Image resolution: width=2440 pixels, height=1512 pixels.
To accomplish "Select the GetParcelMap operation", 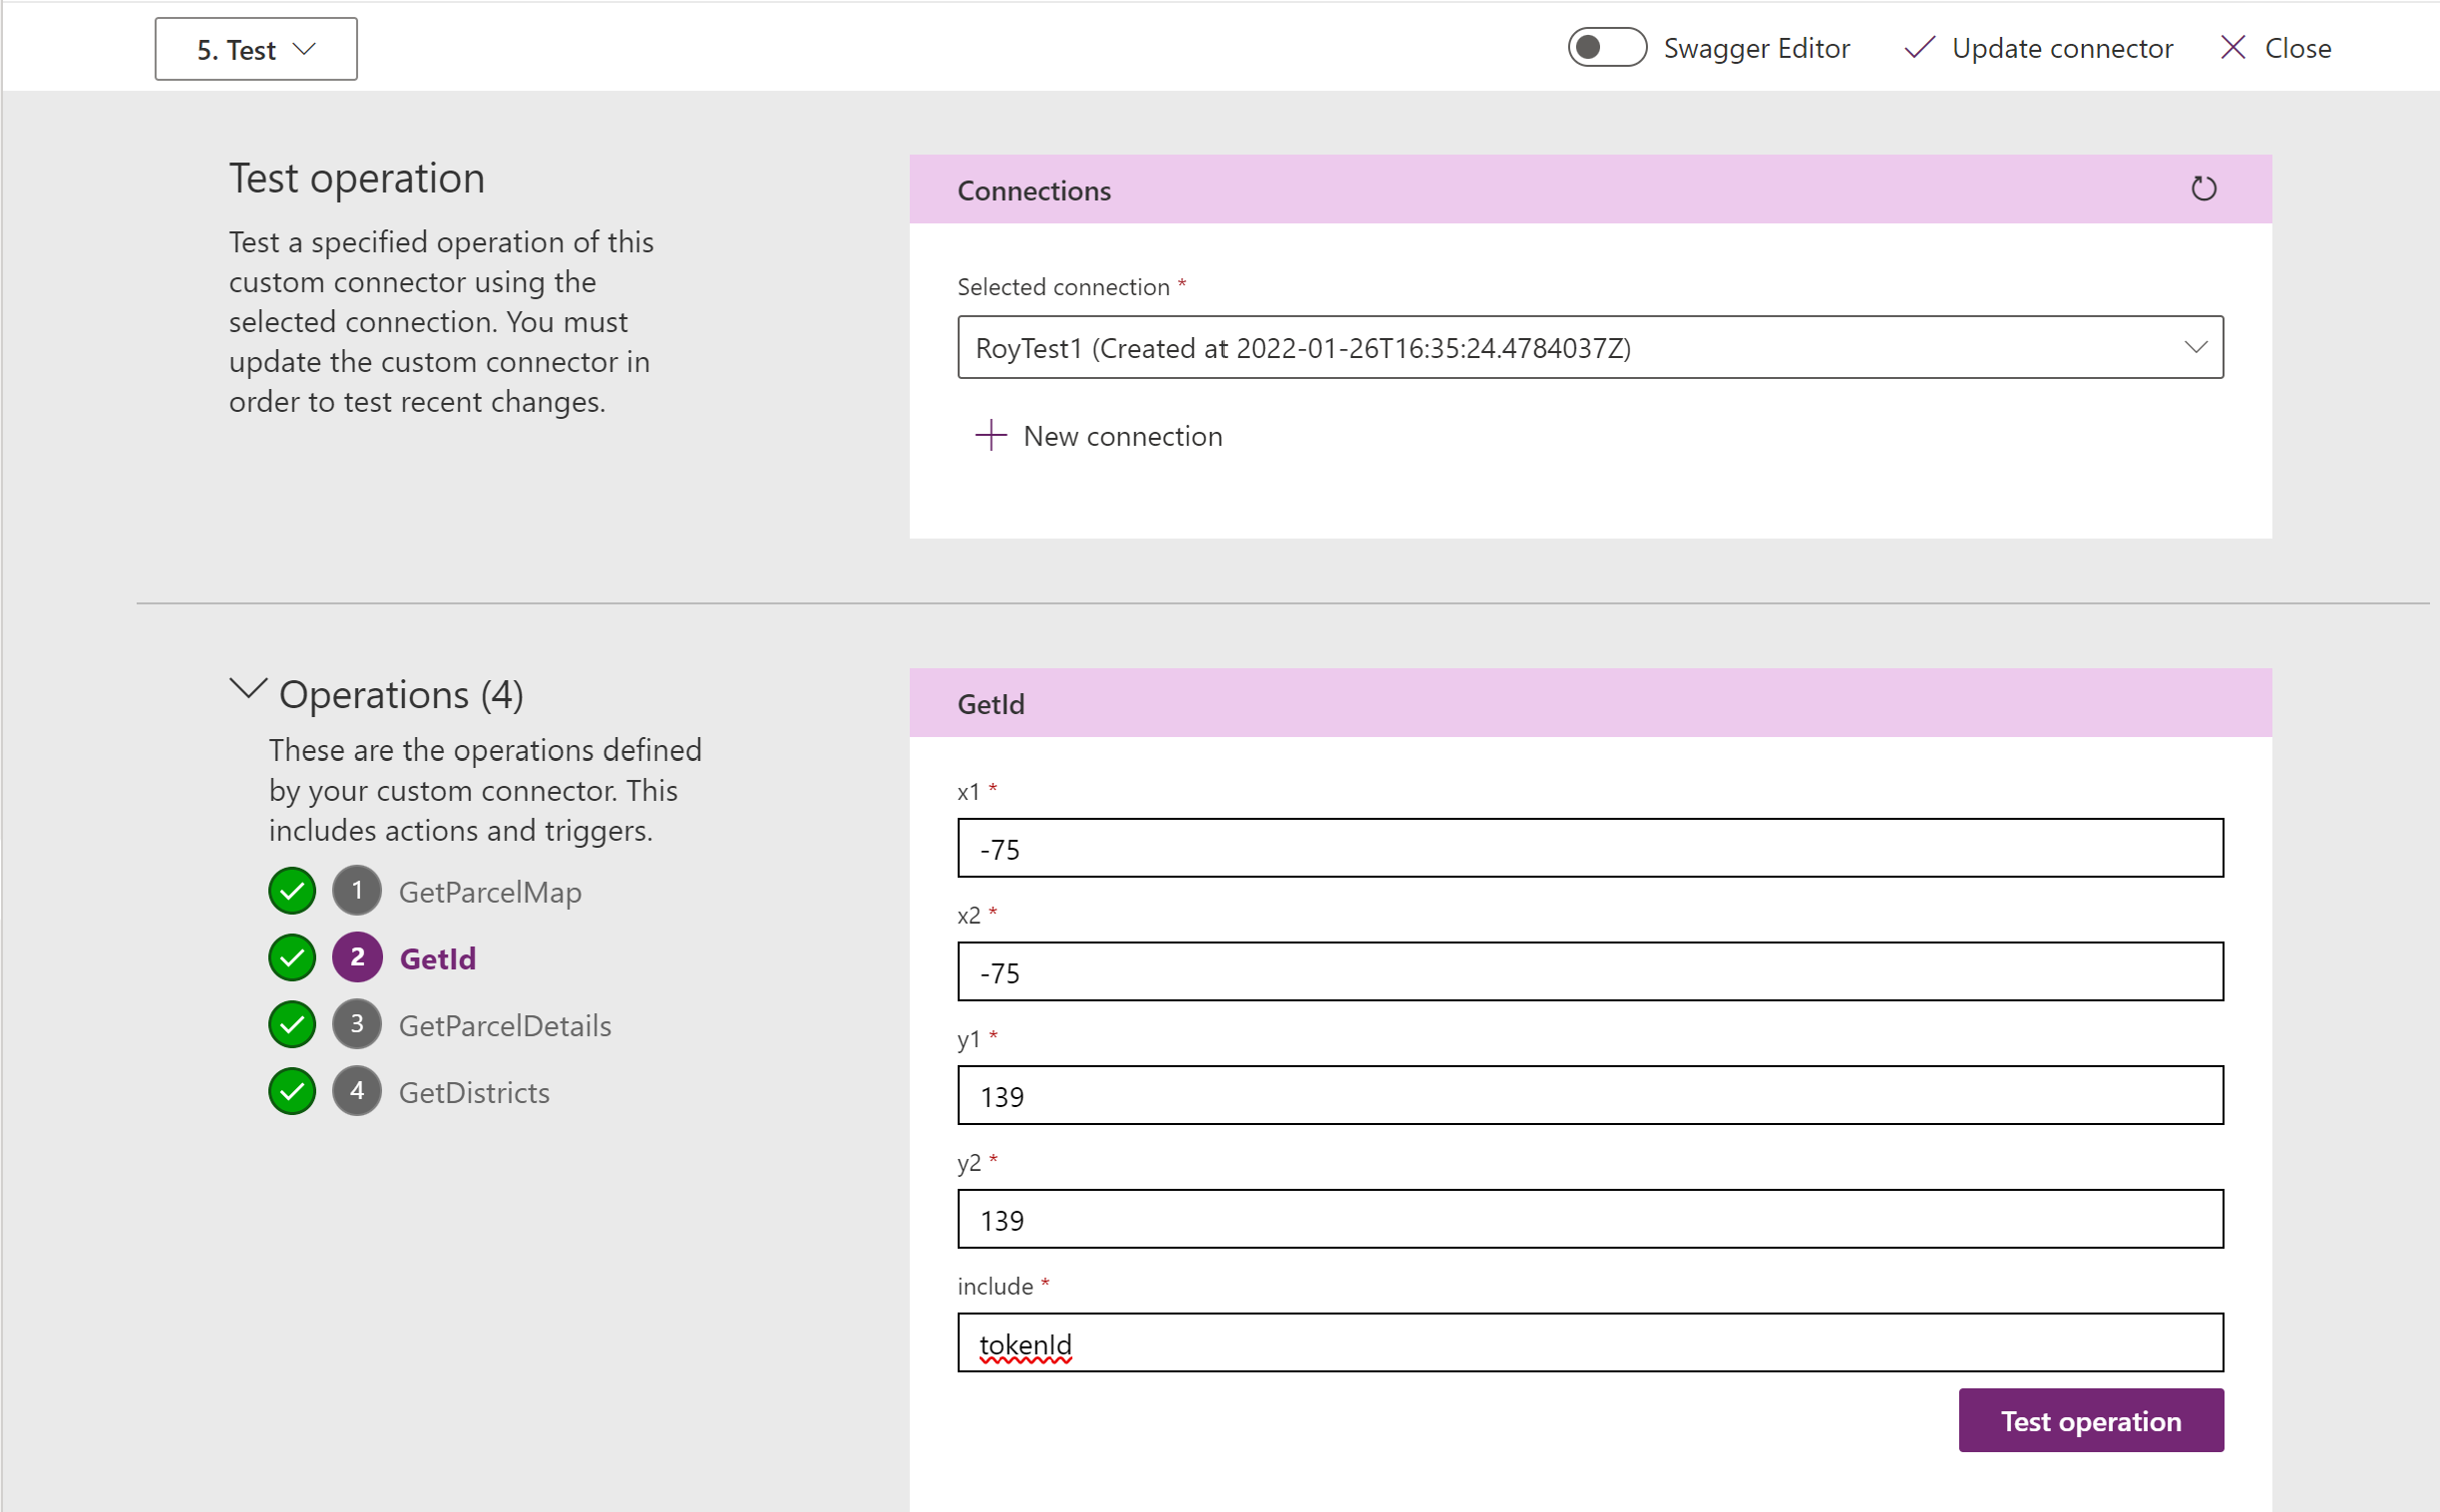I will (x=489, y=892).
